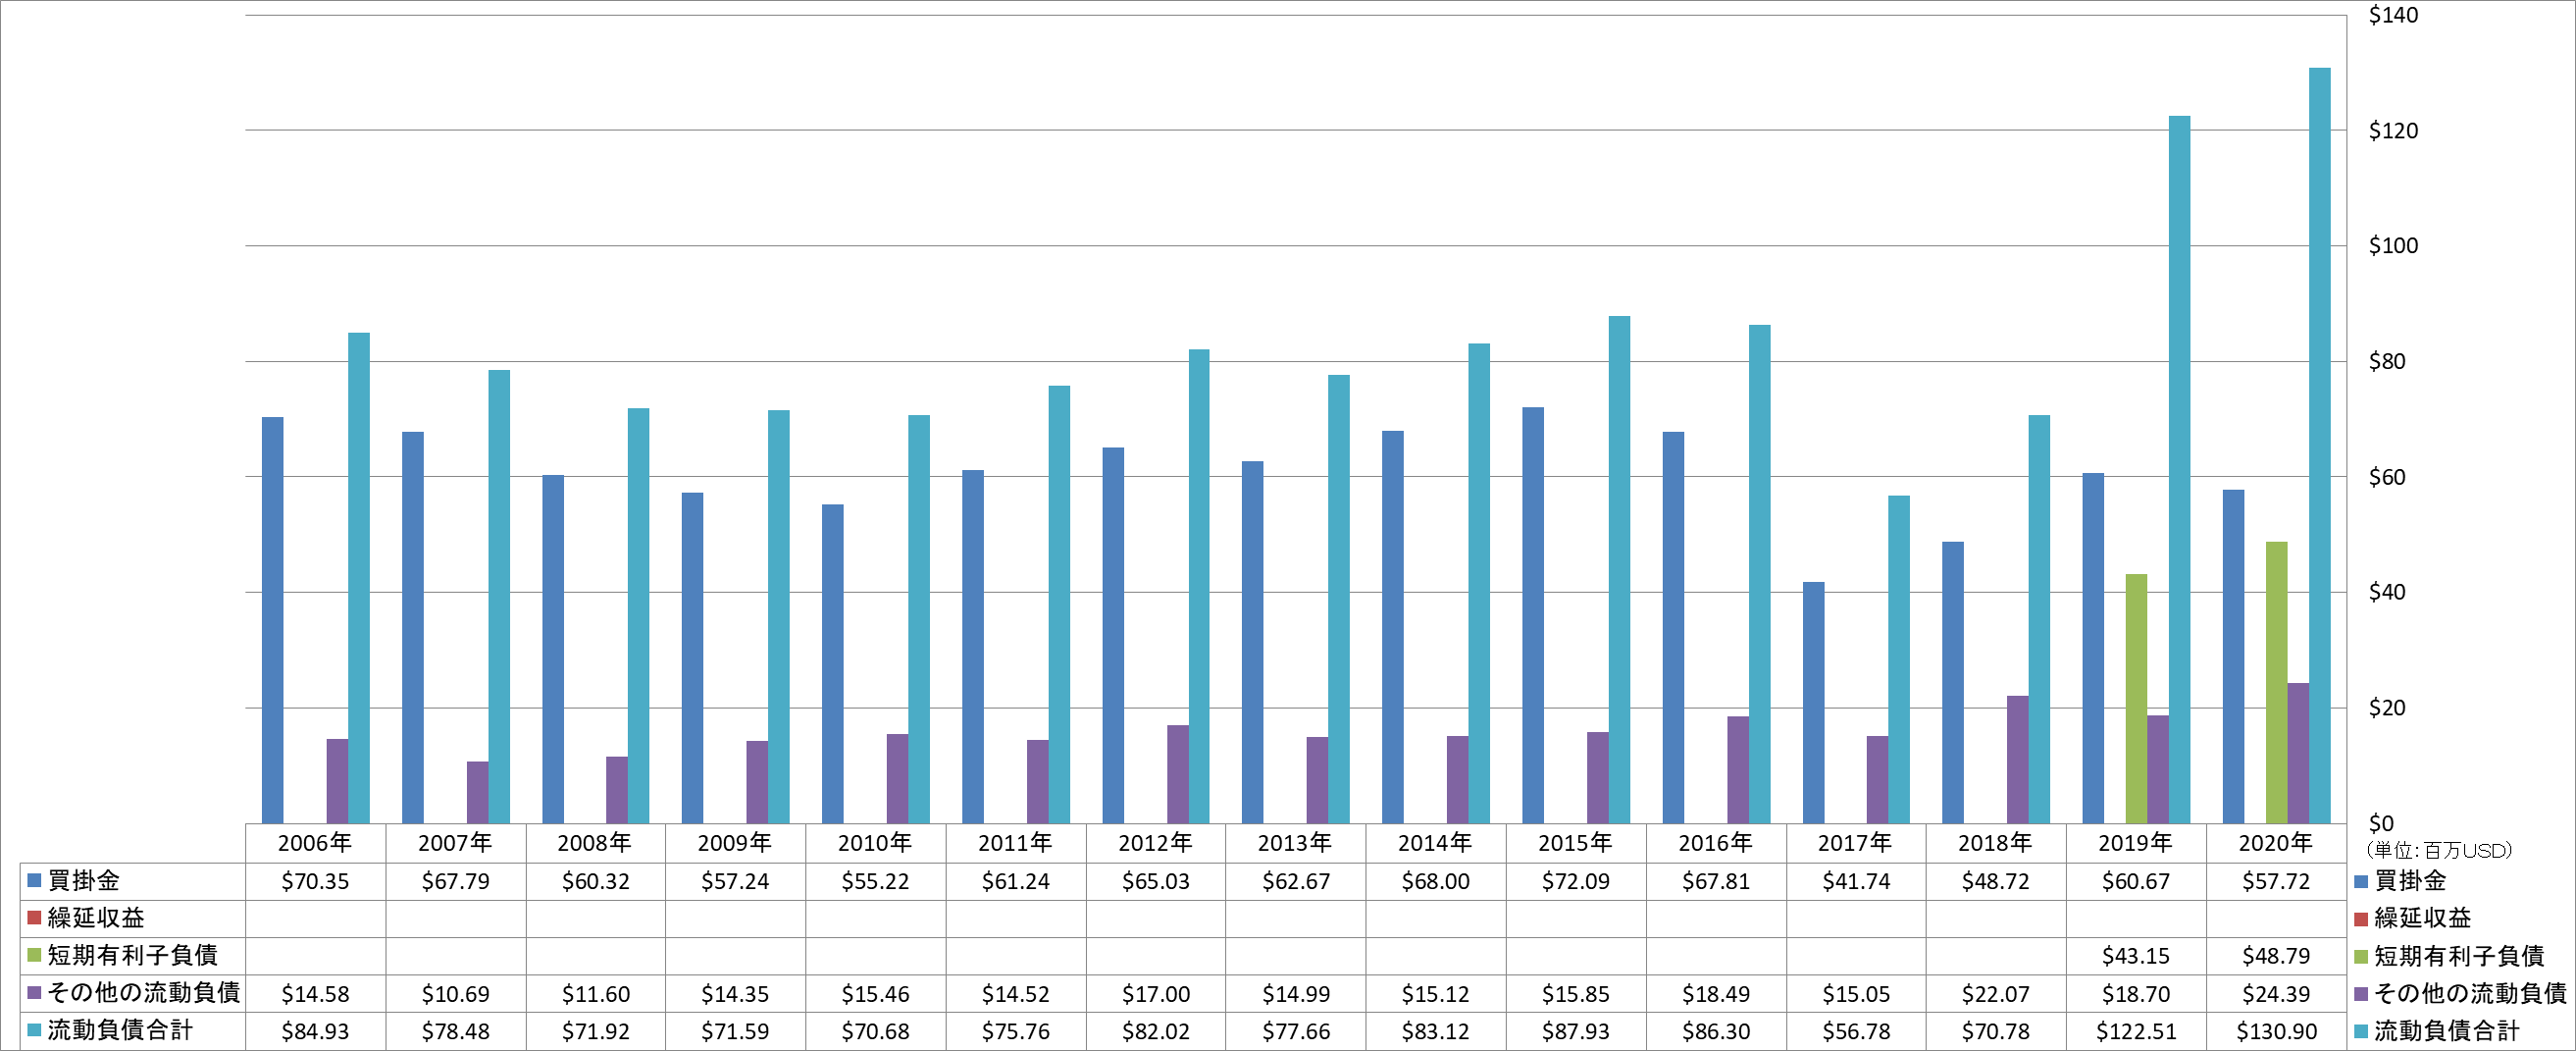Image resolution: width=2576 pixels, height=1051 pixels.
Task: Click the $72.09 cell for 2015
Action: (x=1575, y=881)
